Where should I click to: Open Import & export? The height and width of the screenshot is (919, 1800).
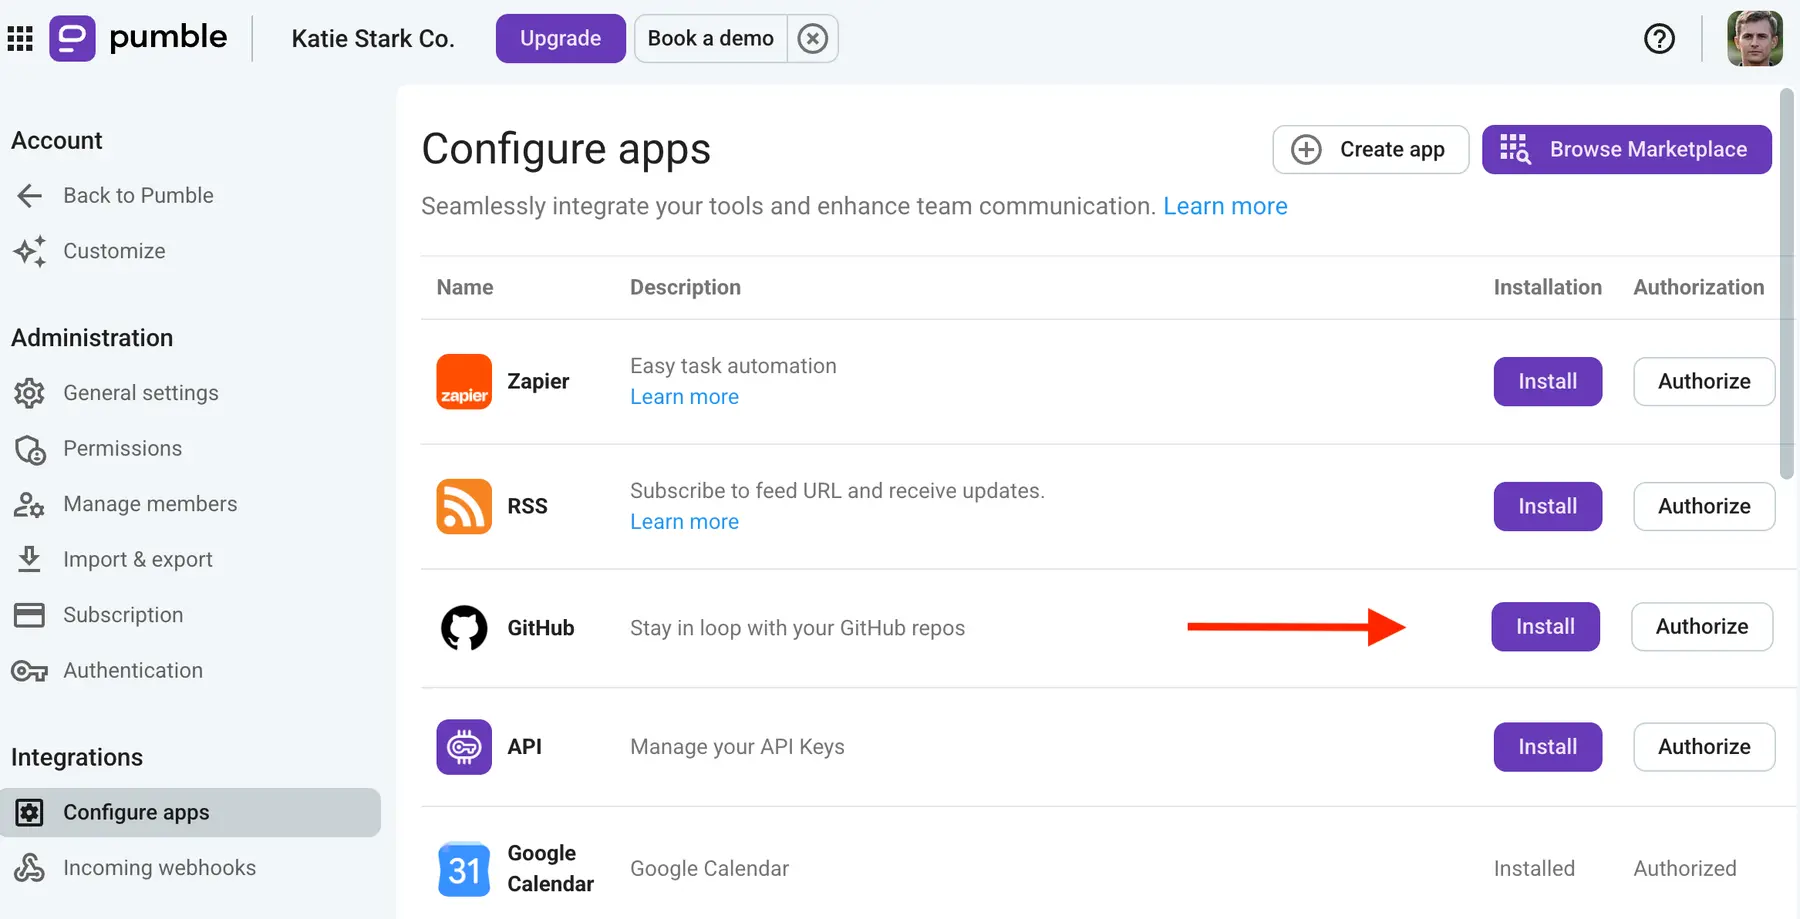click(138, 560)
